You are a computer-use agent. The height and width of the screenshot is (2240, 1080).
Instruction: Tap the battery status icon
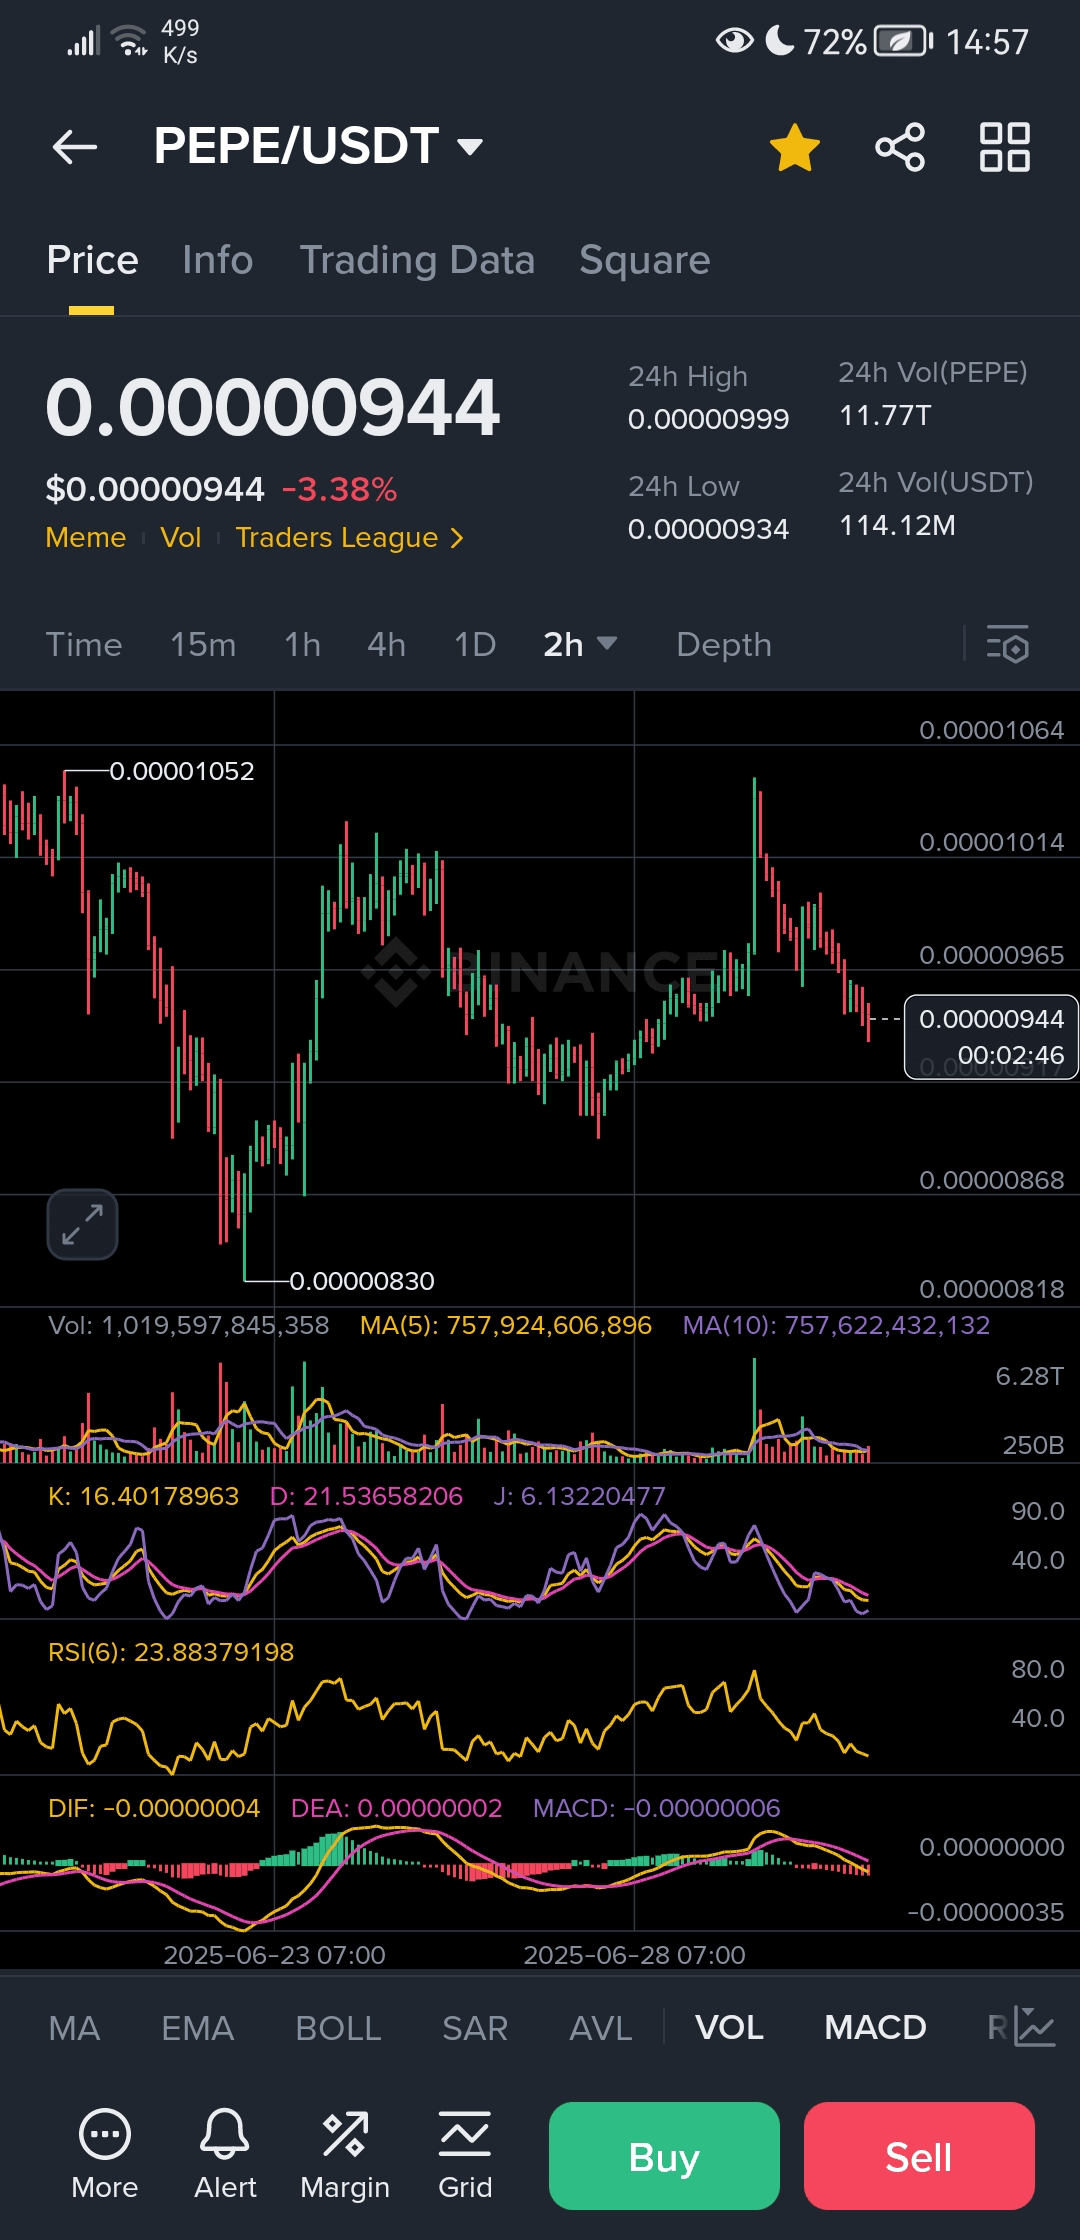(x=904, y=41)
